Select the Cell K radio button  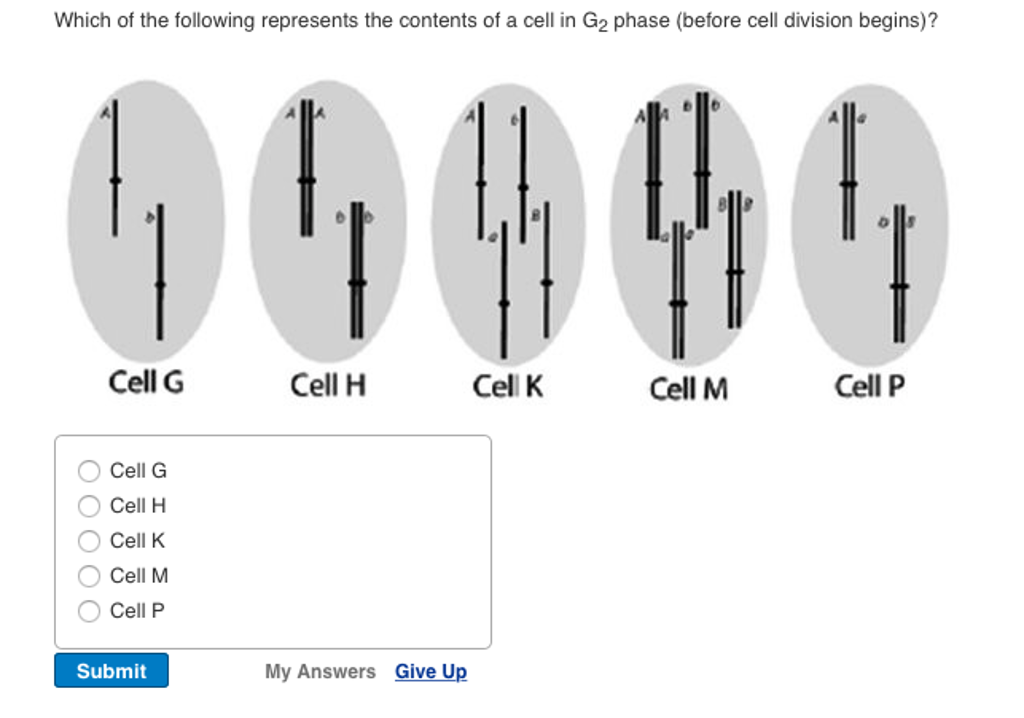click(x=89, y=541)
